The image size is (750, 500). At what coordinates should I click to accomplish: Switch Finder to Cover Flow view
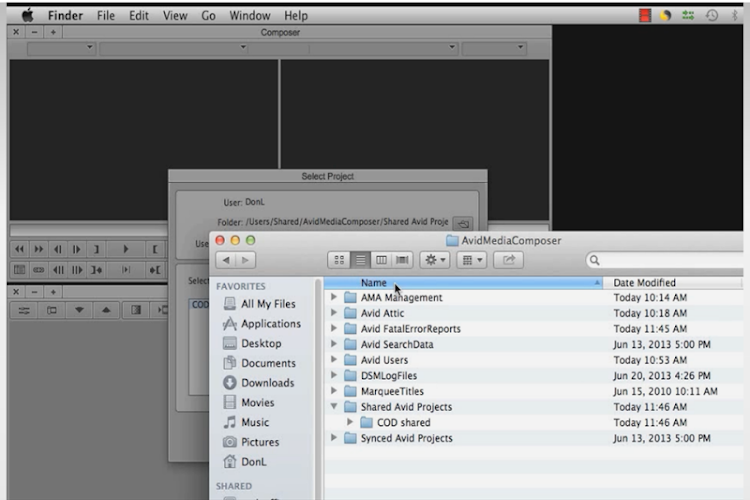tap(402, 260)
